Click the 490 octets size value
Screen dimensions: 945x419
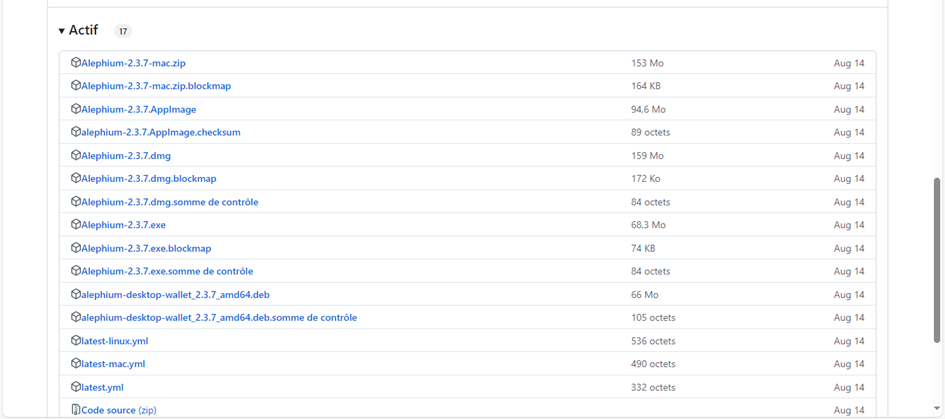653,364
